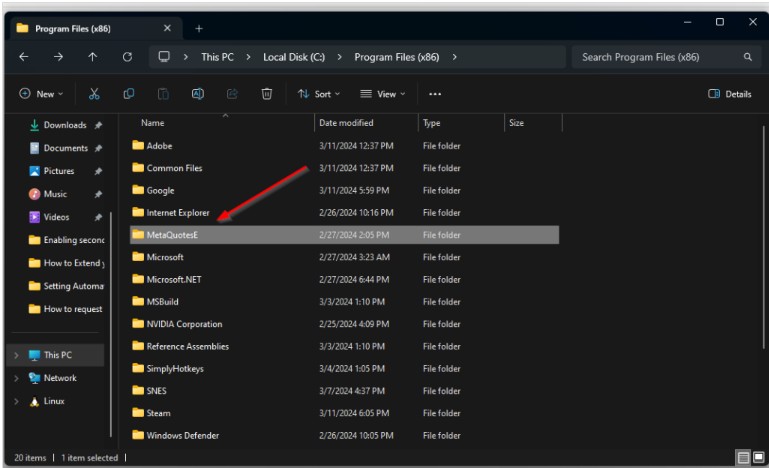The height and width of the screenshot is (468, 769).
Task: Go forward with the right arrow
Action: (x=58, y=57)
